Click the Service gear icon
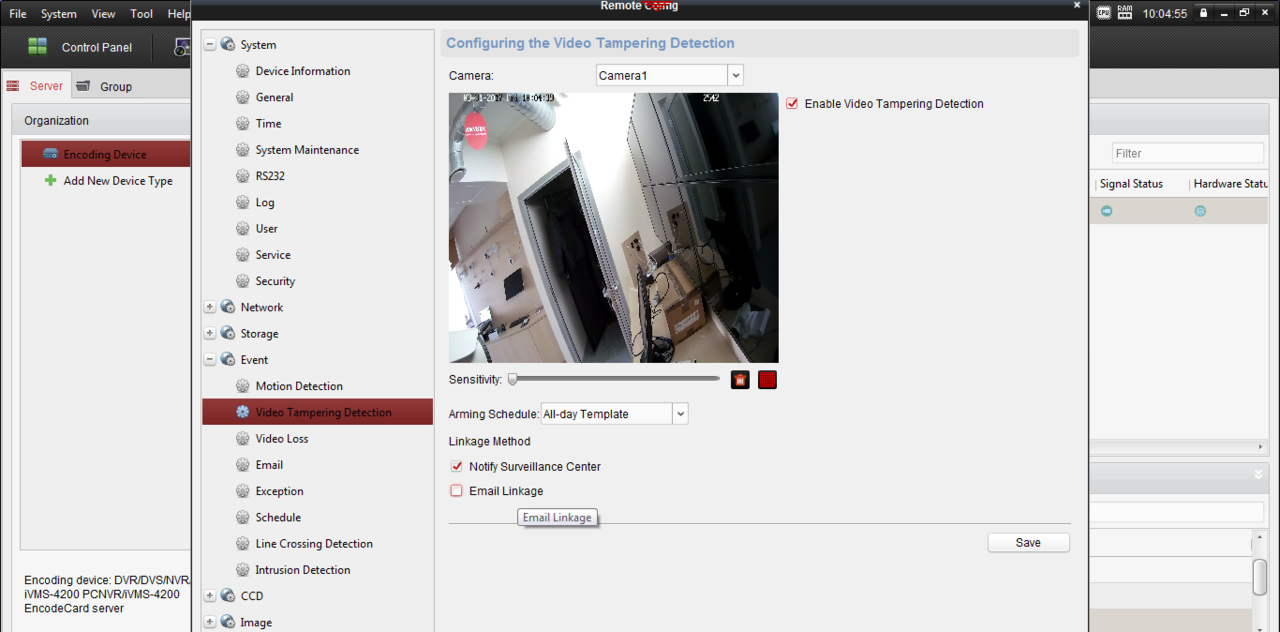1280x632 pixels. [242, 255]
